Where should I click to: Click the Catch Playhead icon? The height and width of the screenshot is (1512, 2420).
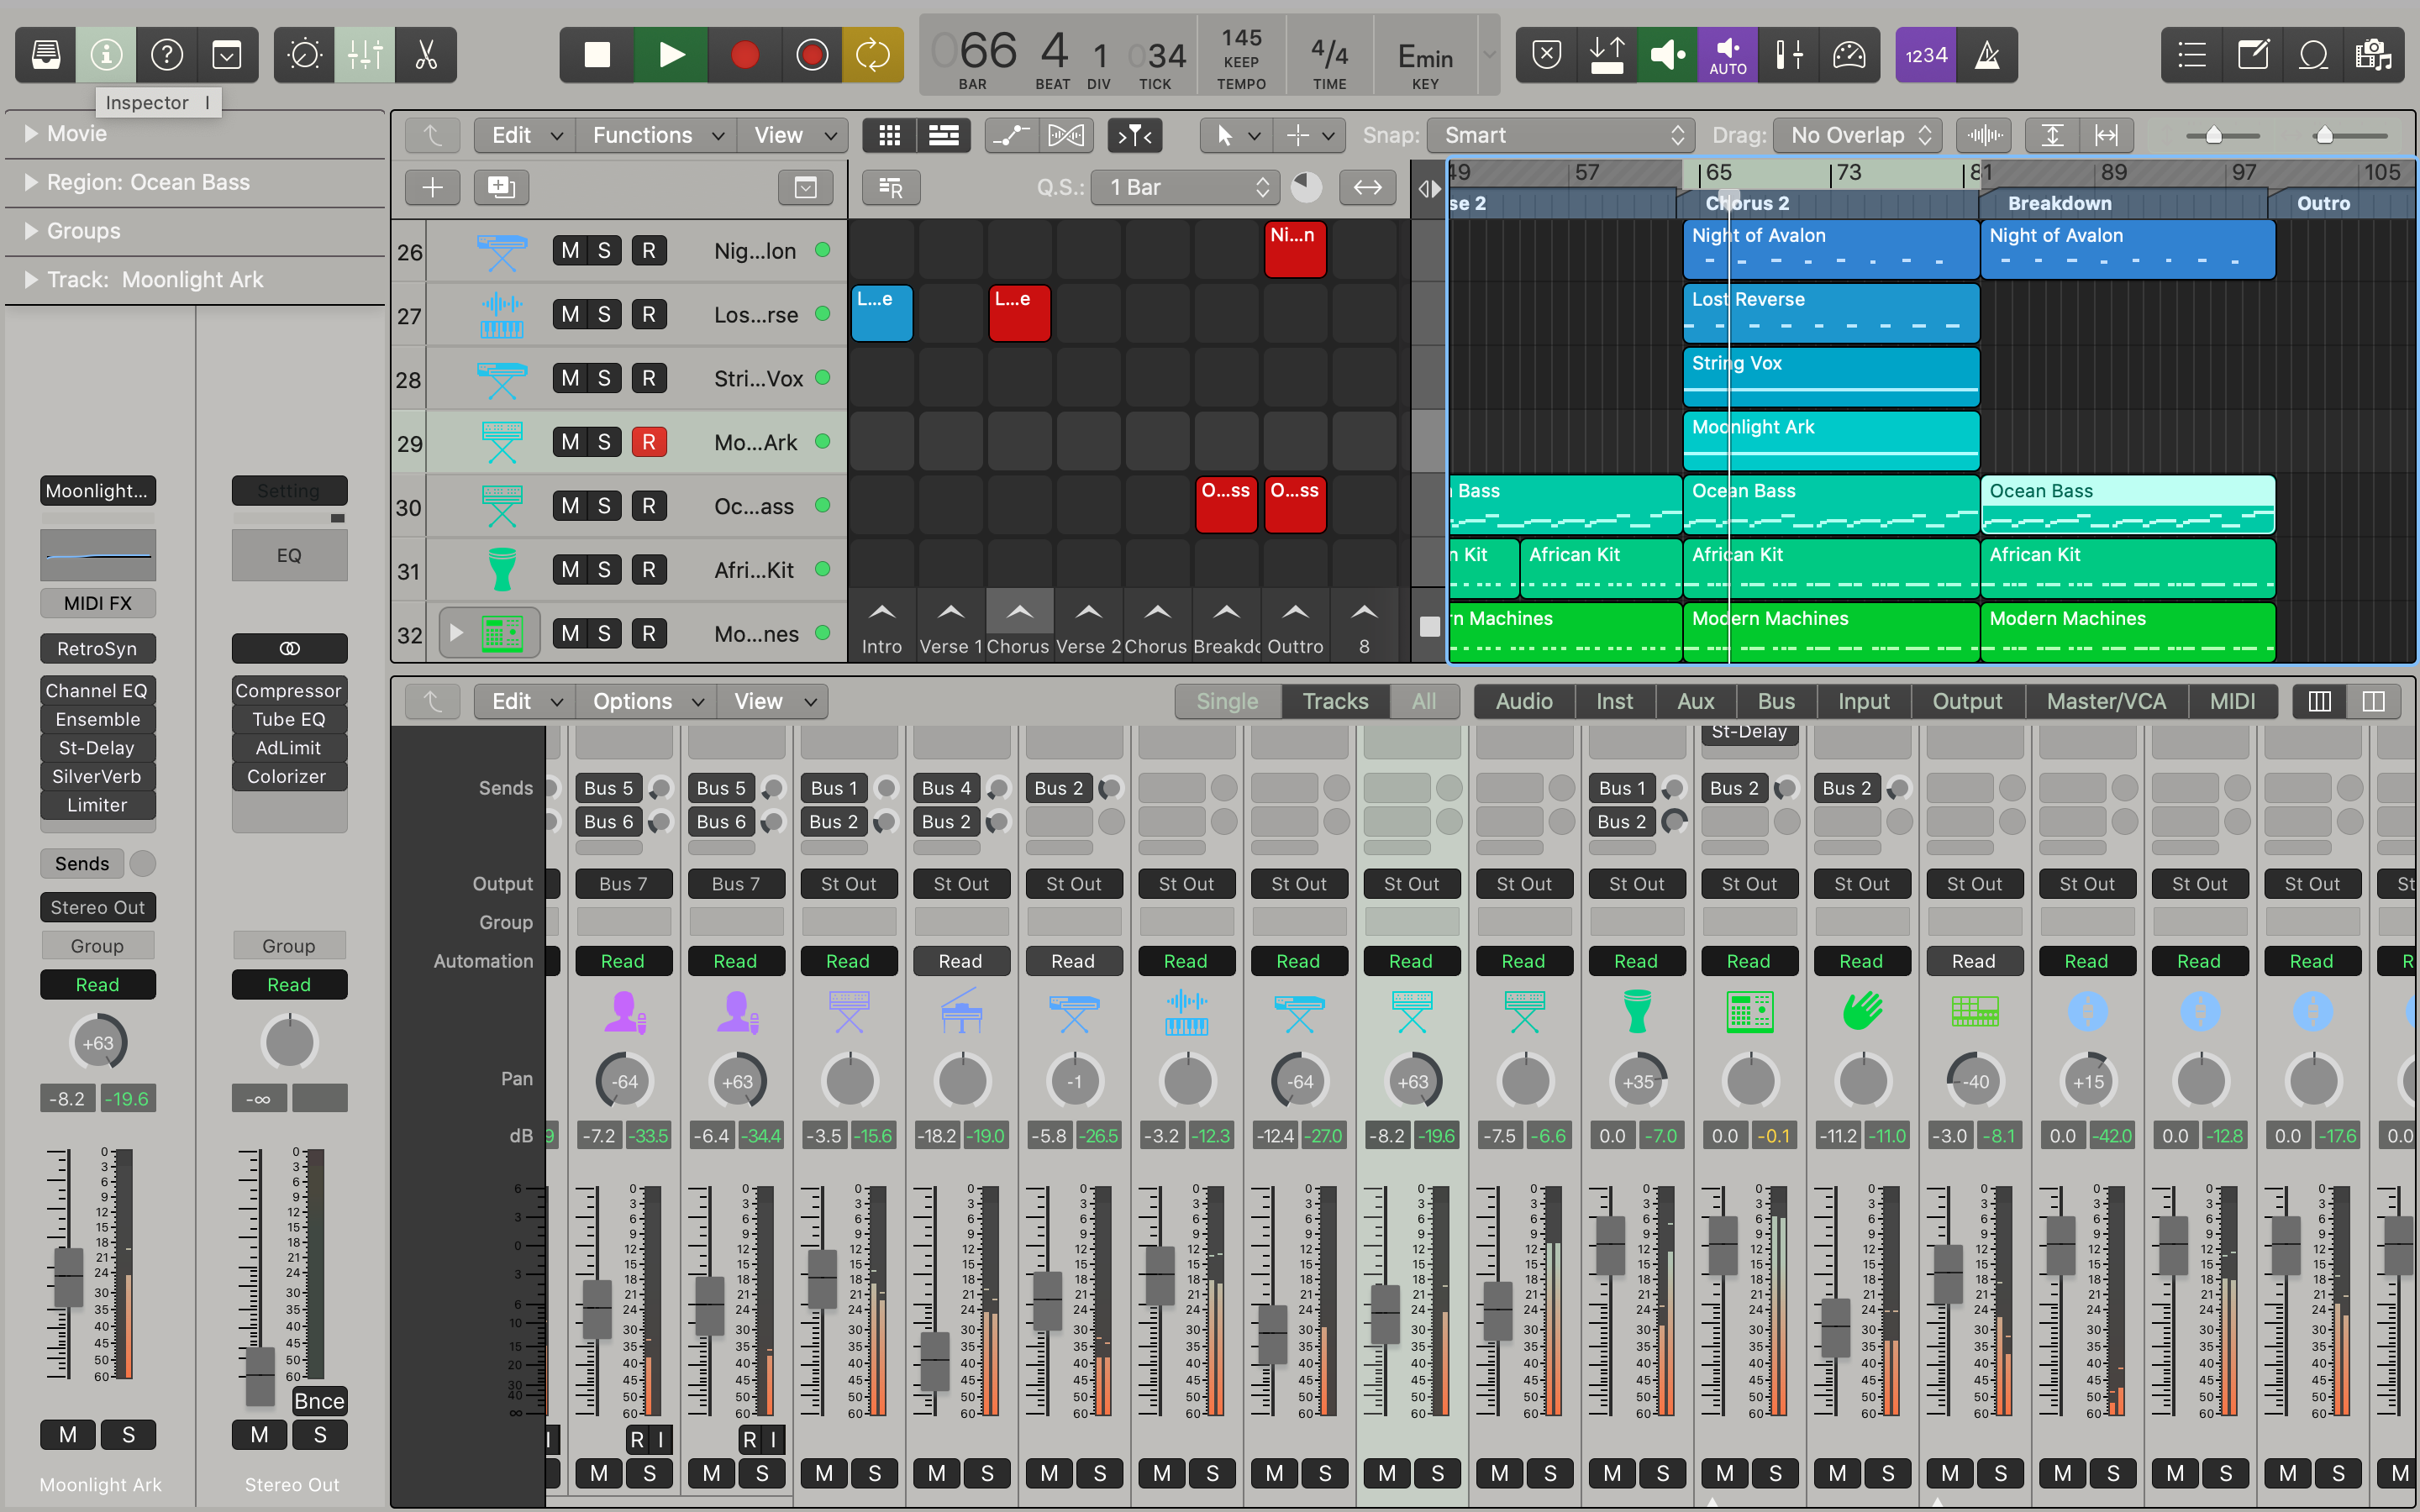(x=1135, y=135)
